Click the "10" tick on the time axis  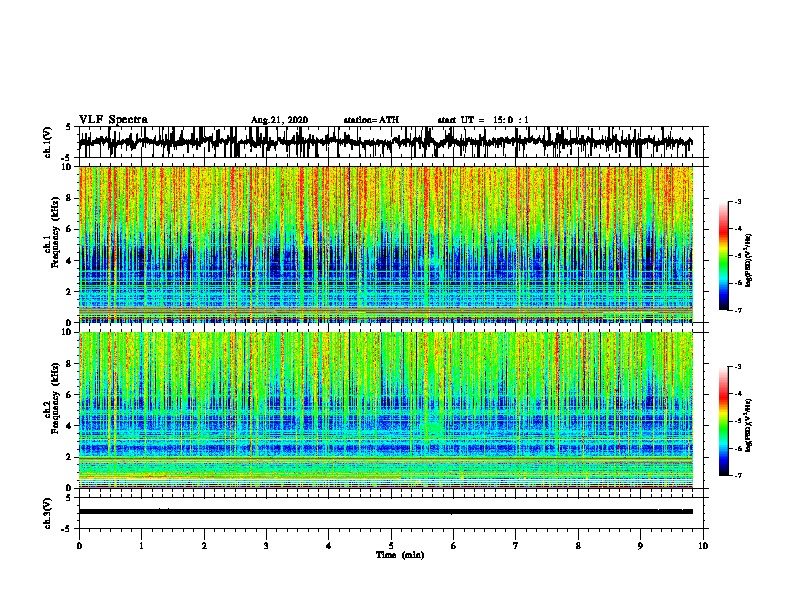click(703, 545)
